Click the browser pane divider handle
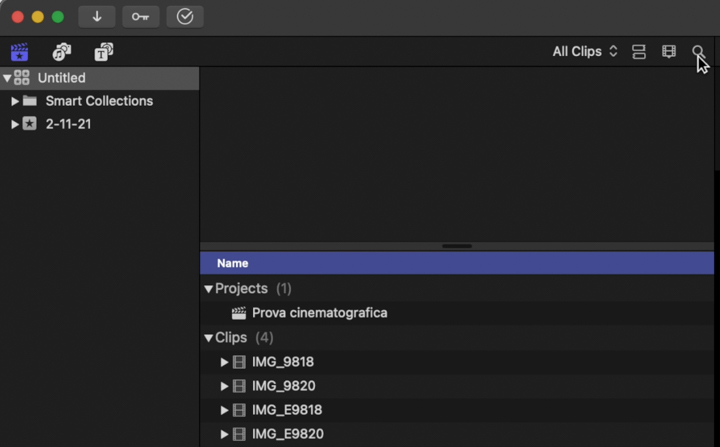The width and height of the screenshot is (720, 447). tap(457, 246)
